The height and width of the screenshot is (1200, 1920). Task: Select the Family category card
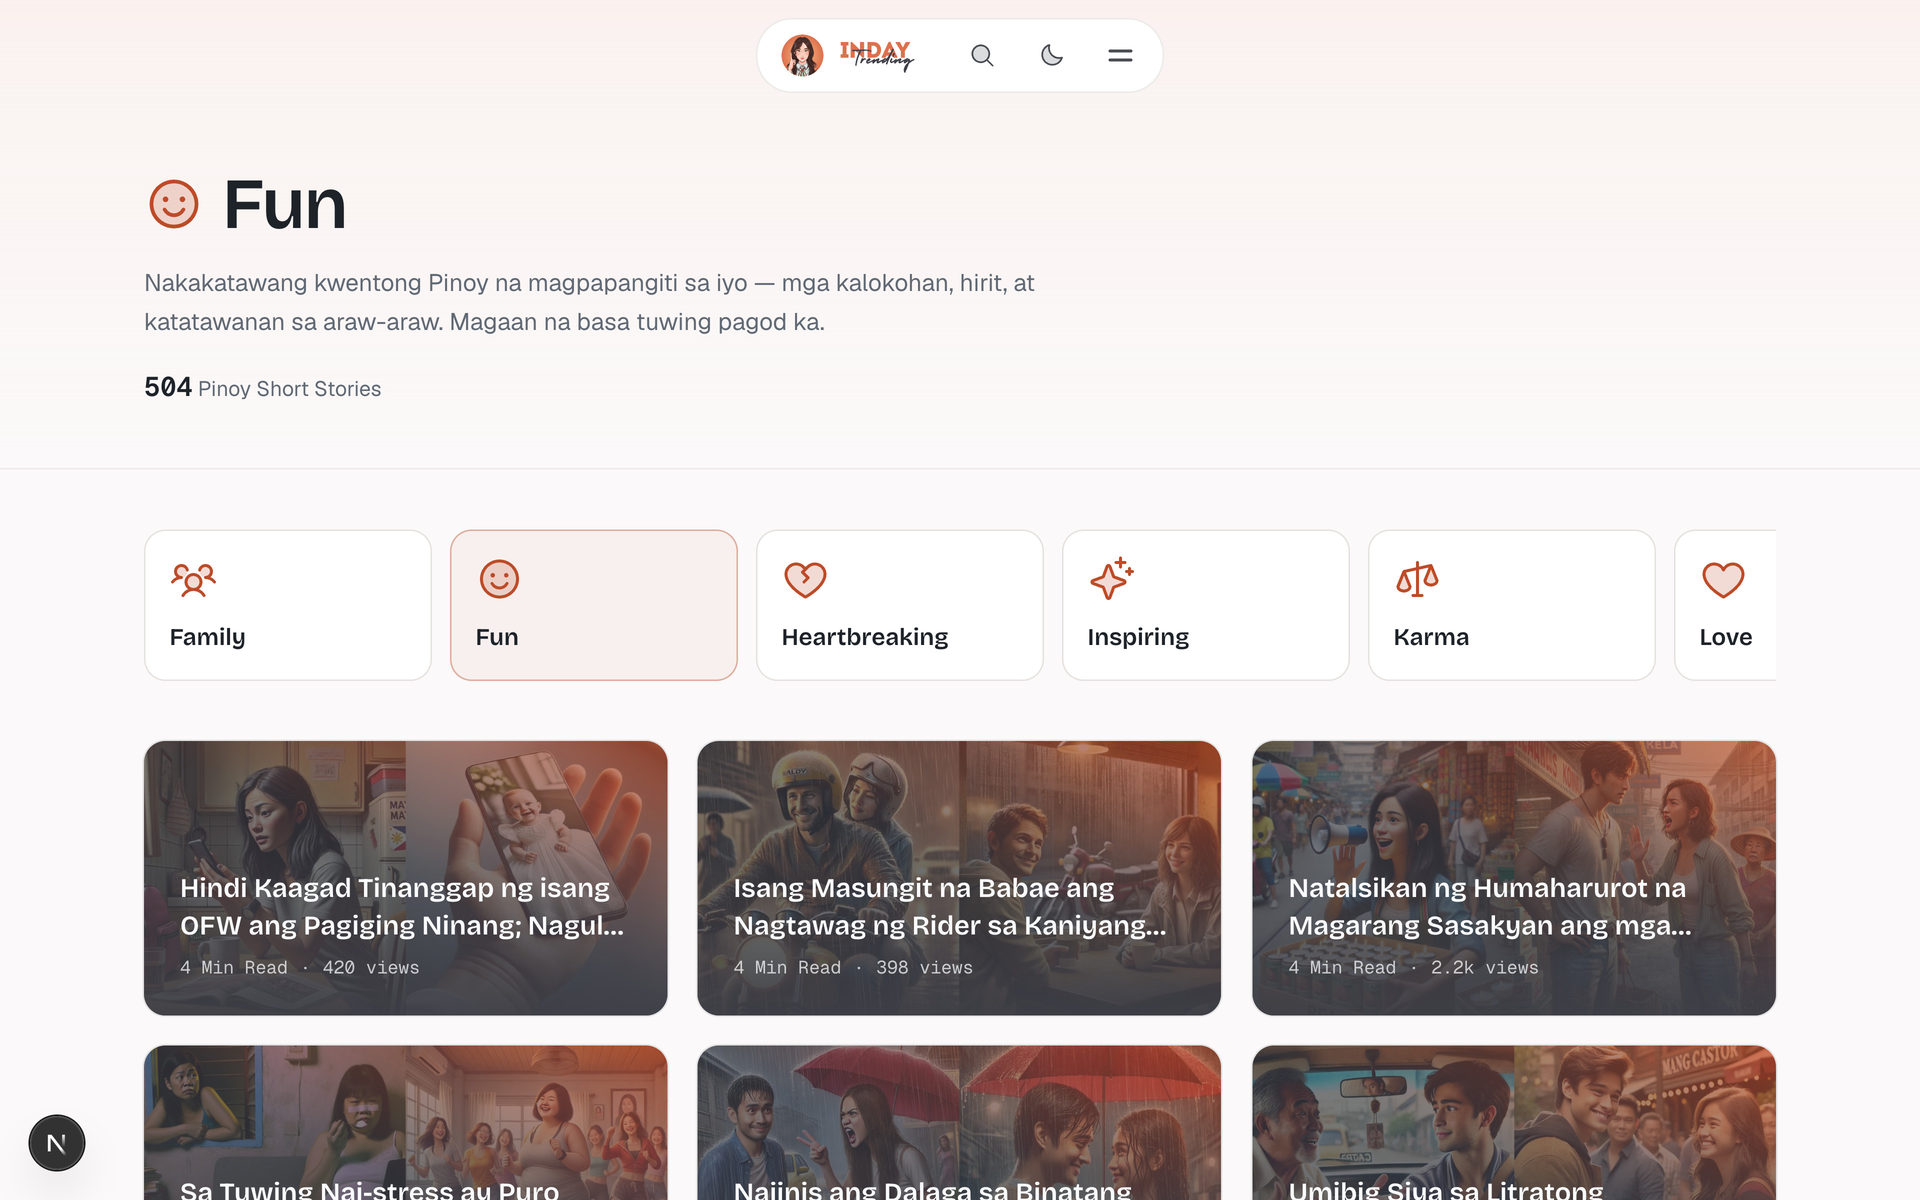288,605
